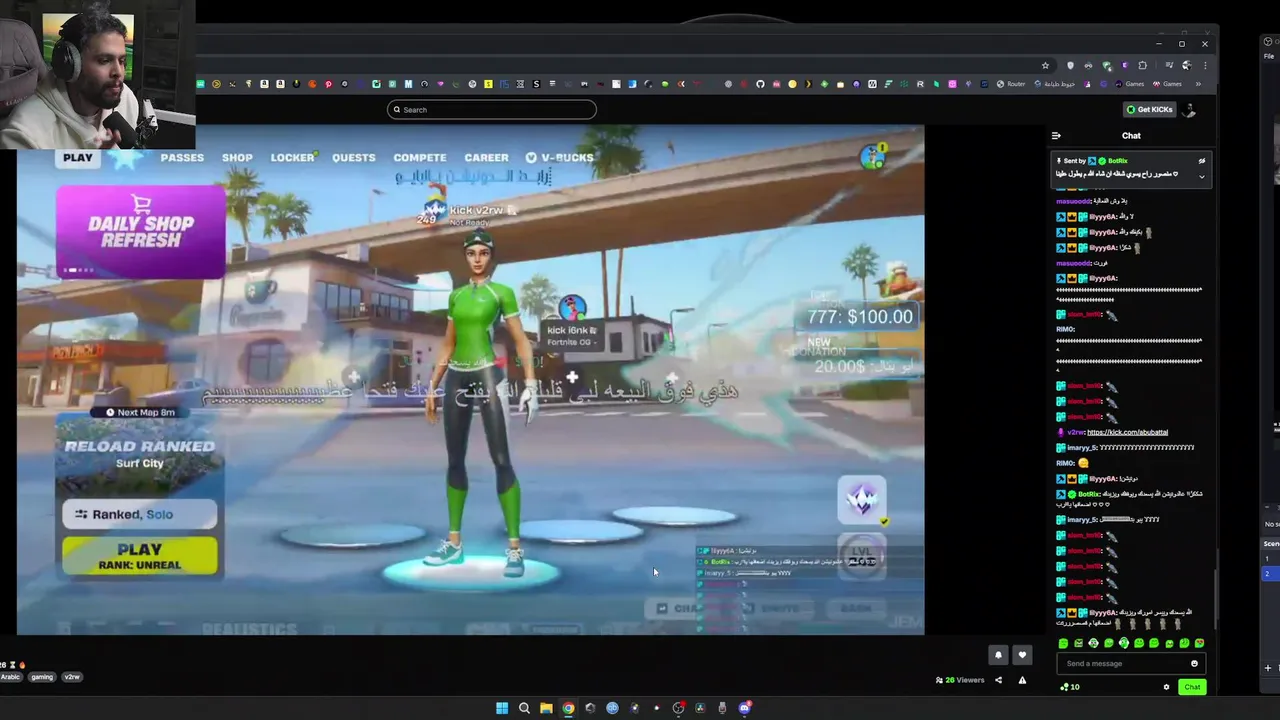Click the Chat panel header title
The image size is (1280, 720).
click(x=1131, y=136)
